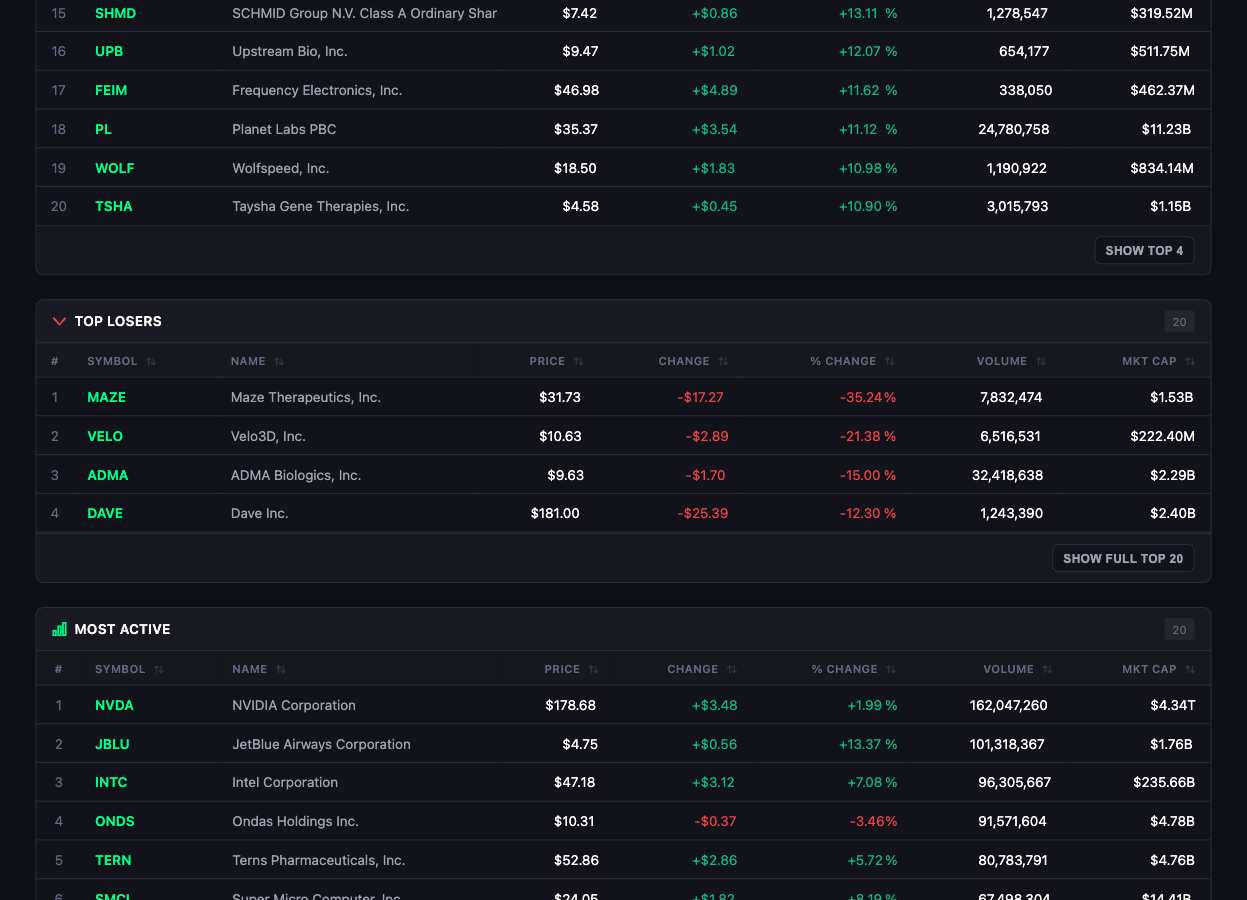Click the 20 count badge on Top Losers

[1179, 321]
